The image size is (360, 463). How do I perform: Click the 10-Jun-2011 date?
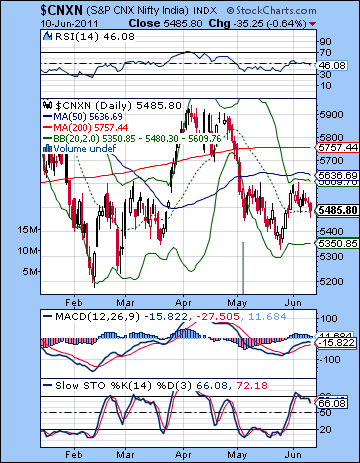69,24
